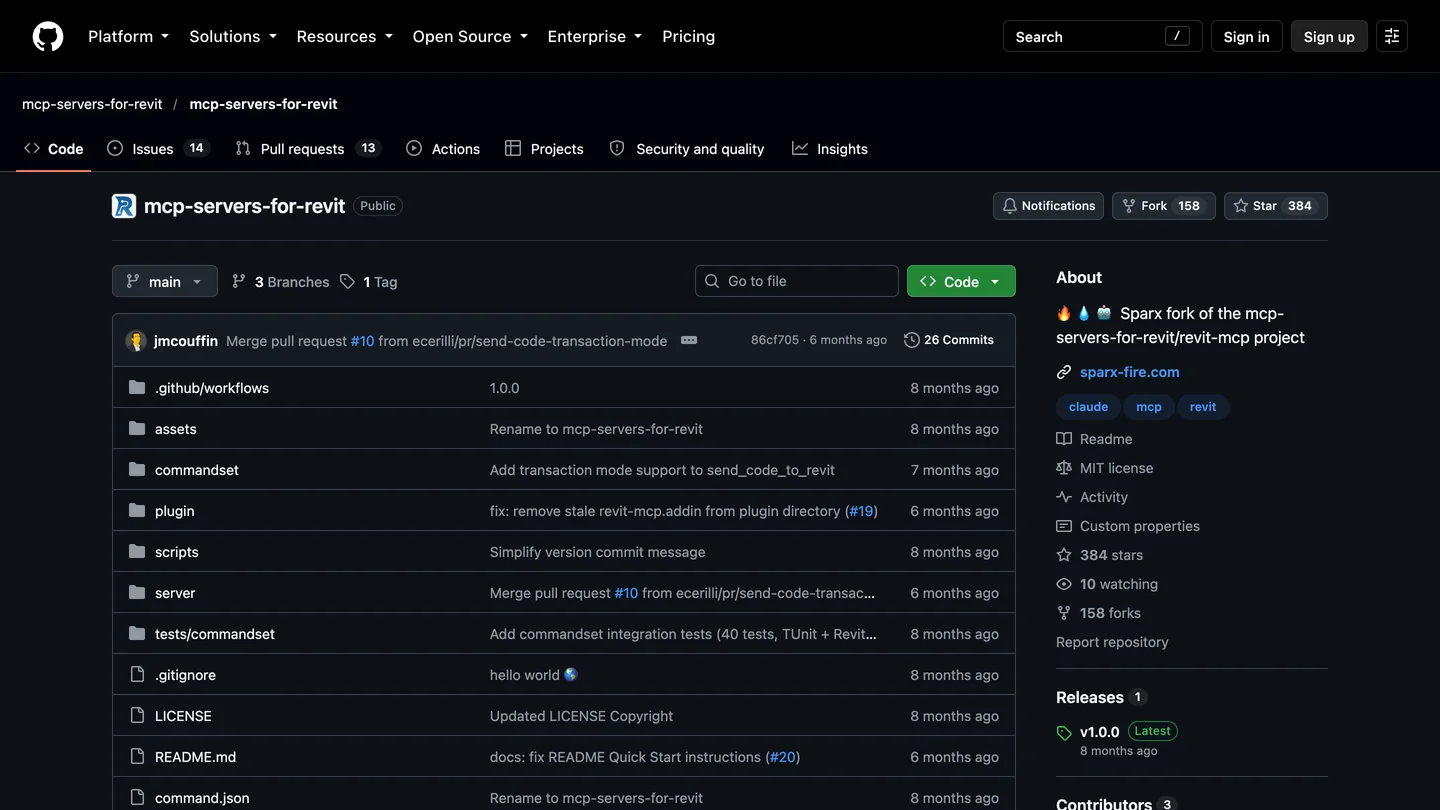Screen dimensions: 1440x810
Task: Switch to the Pull requests tab
Action: (x=308, y=148)
